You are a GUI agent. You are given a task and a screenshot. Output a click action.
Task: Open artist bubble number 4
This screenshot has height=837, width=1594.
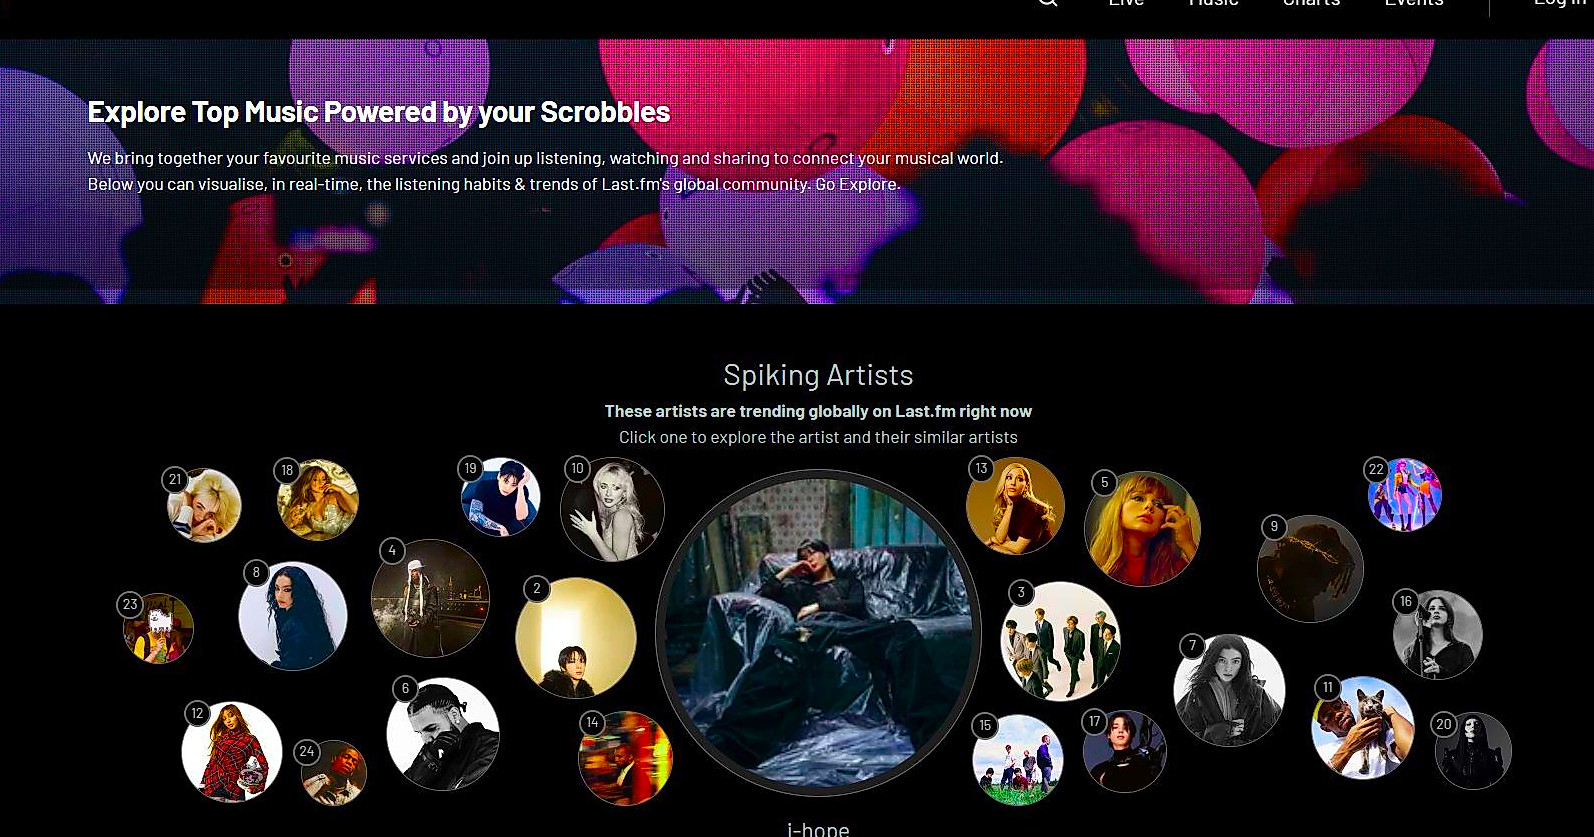click(x=430, y=598)
